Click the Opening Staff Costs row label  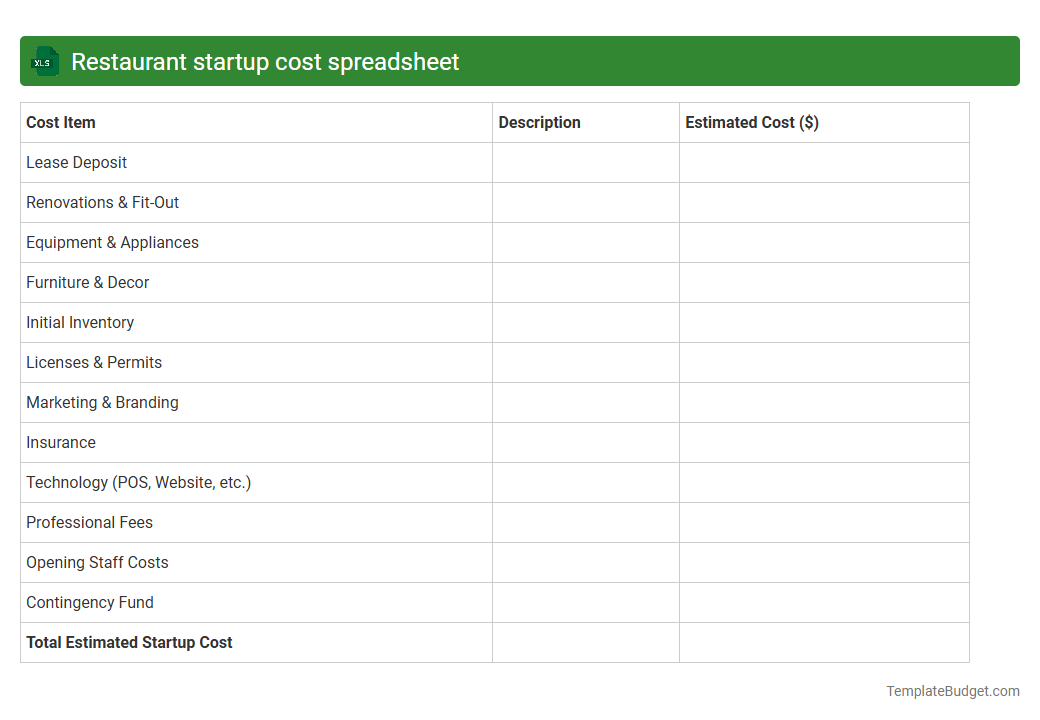(97, 562)
